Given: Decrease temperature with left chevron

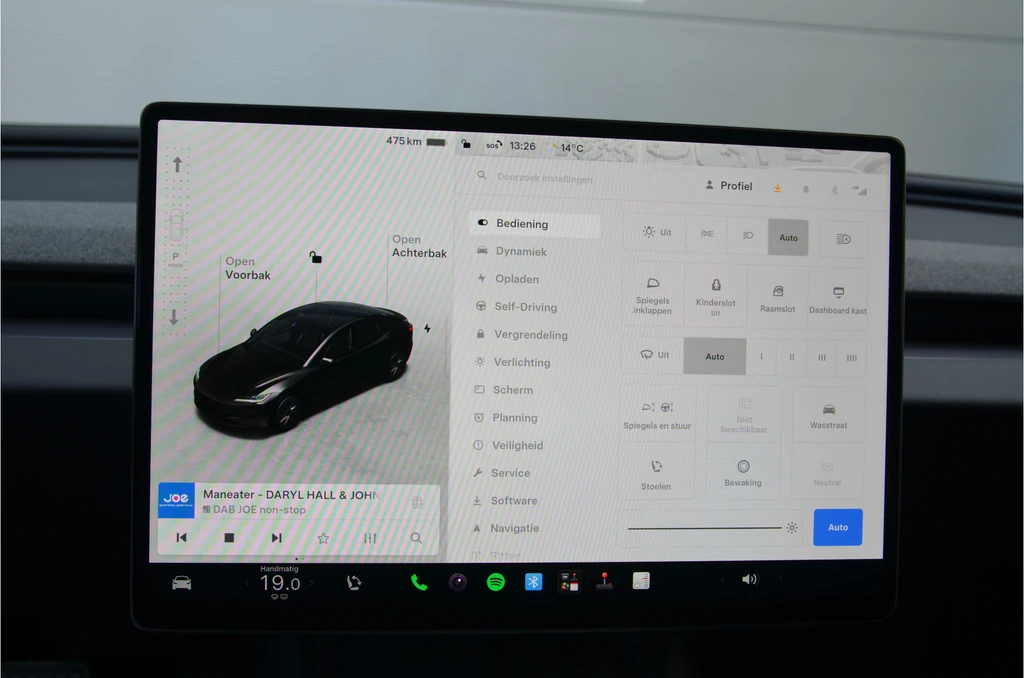Looking at the screenshot, I should pyautogui.click(x=246, y=583).
